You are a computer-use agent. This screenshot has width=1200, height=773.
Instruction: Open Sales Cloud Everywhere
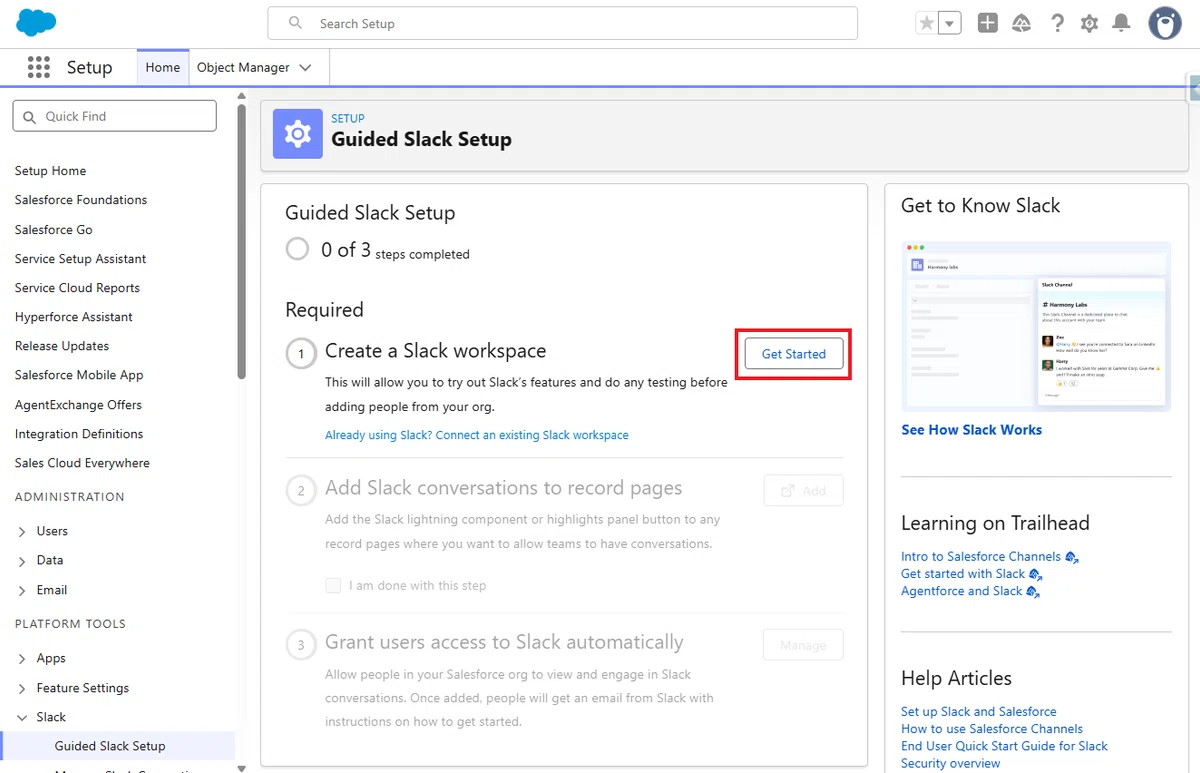click(82, 463)
